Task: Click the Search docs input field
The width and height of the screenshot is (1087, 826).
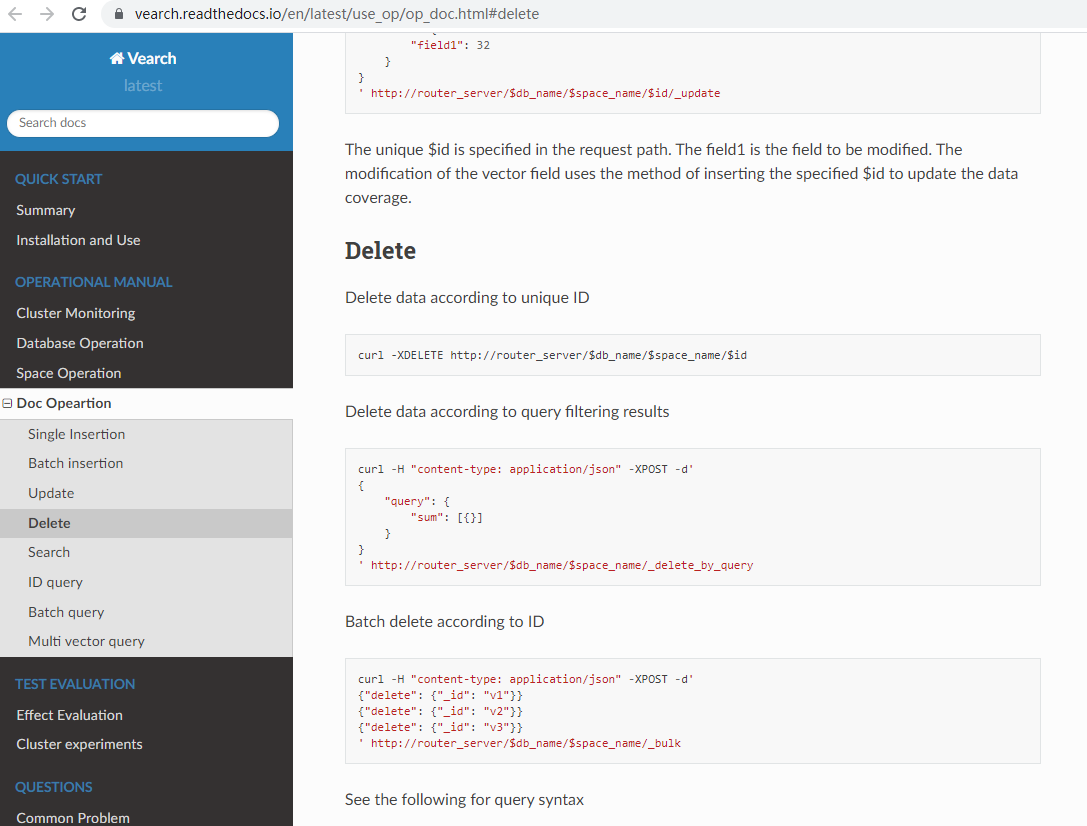Action: pyautogui.click(x=142, y=122)
